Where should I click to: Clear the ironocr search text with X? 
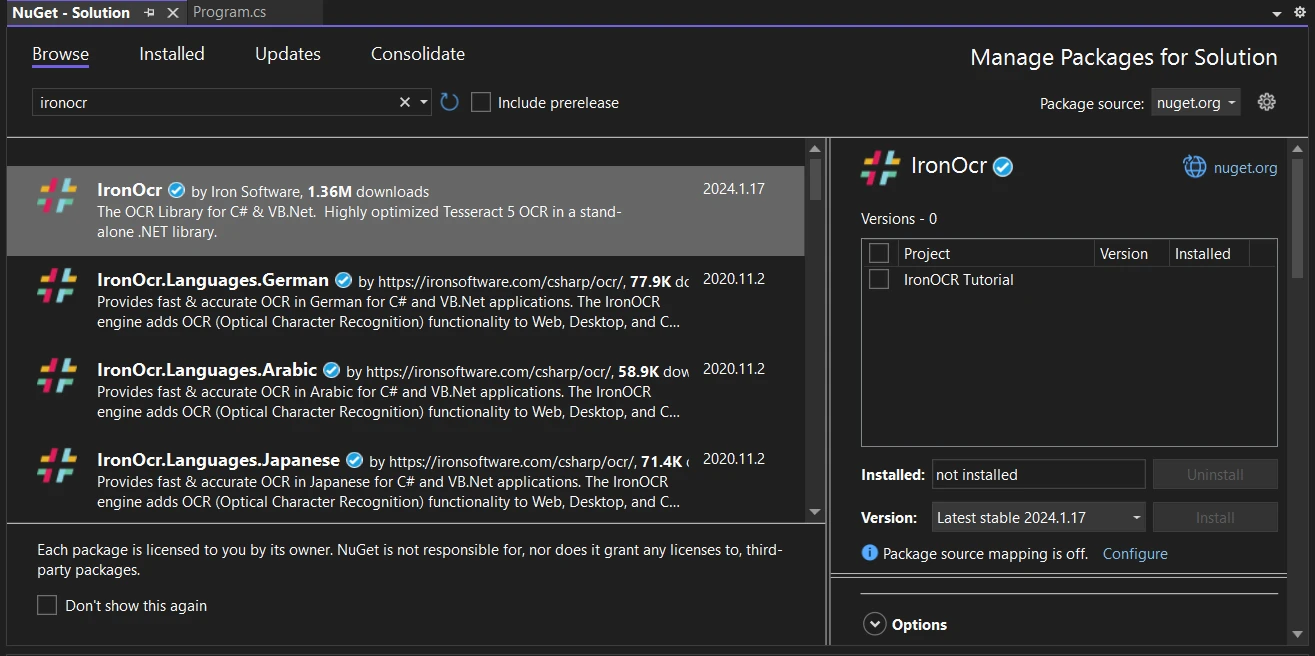(405, 102)
